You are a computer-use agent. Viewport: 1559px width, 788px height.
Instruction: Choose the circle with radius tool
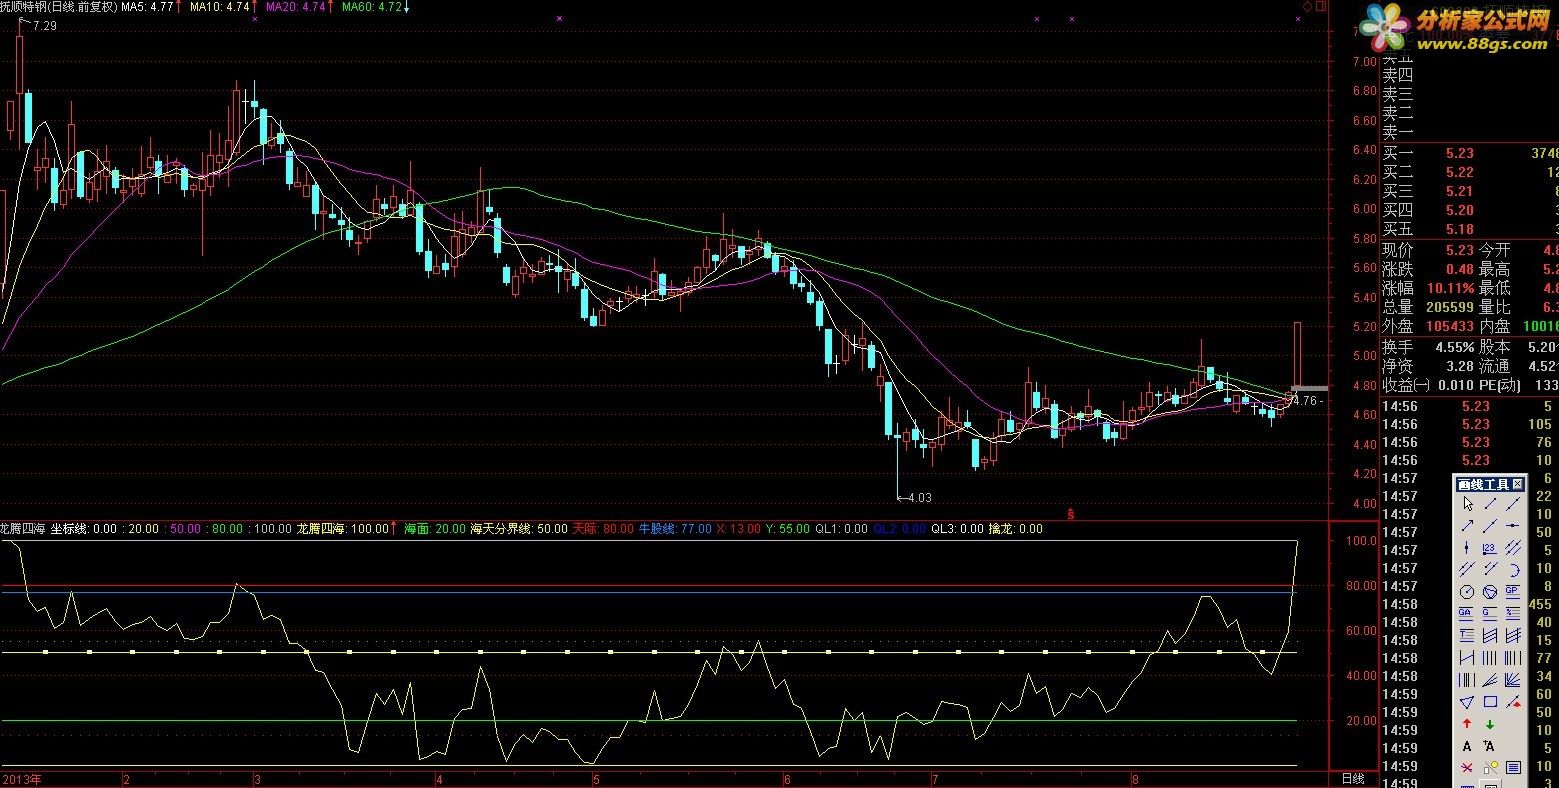(1467, 590)
